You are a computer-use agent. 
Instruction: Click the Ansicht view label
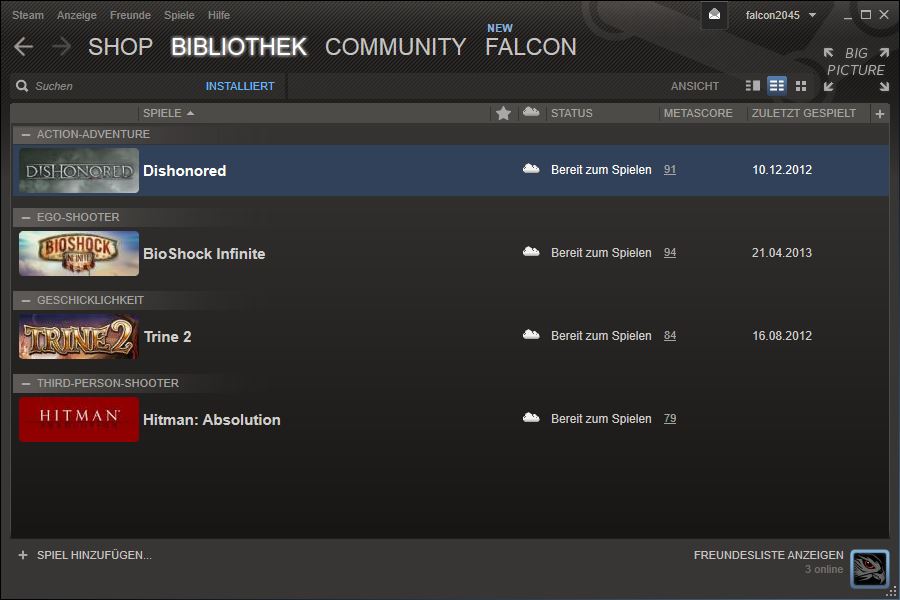pos(695,86)
